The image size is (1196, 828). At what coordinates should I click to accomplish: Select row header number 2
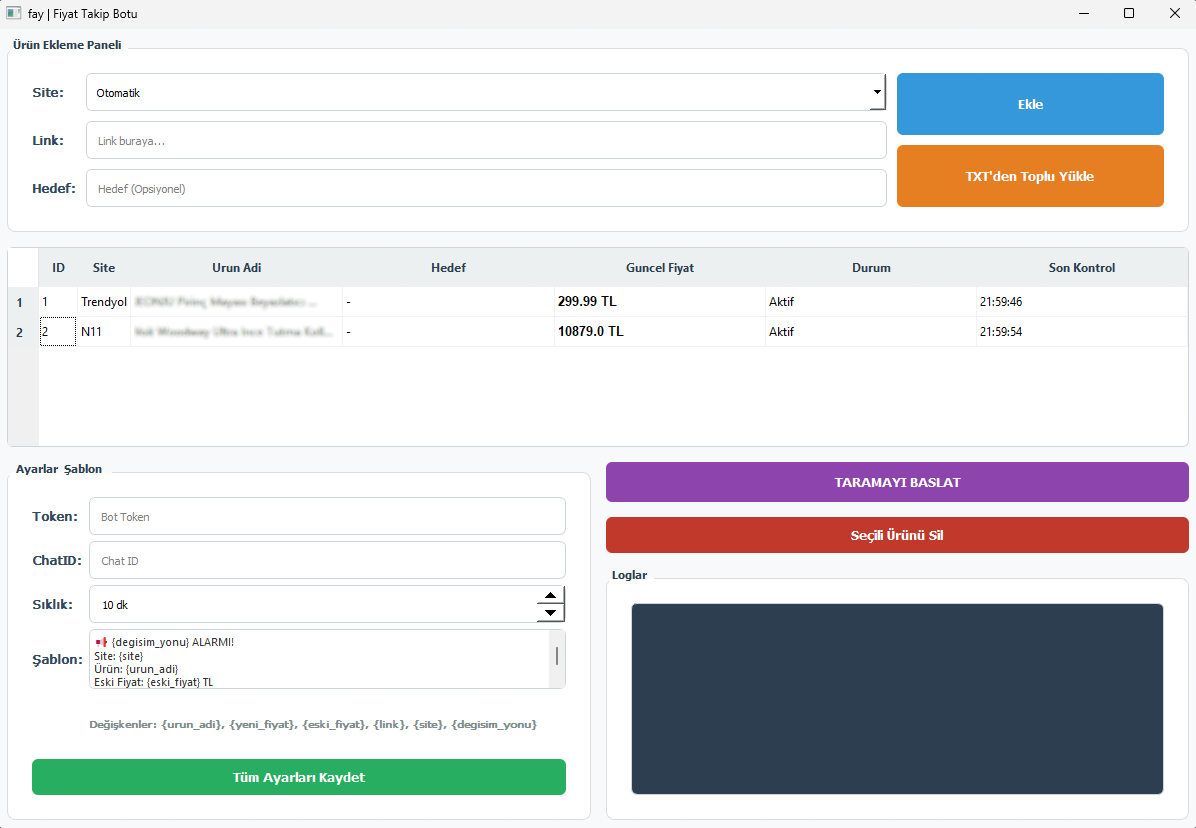point(23,332)
